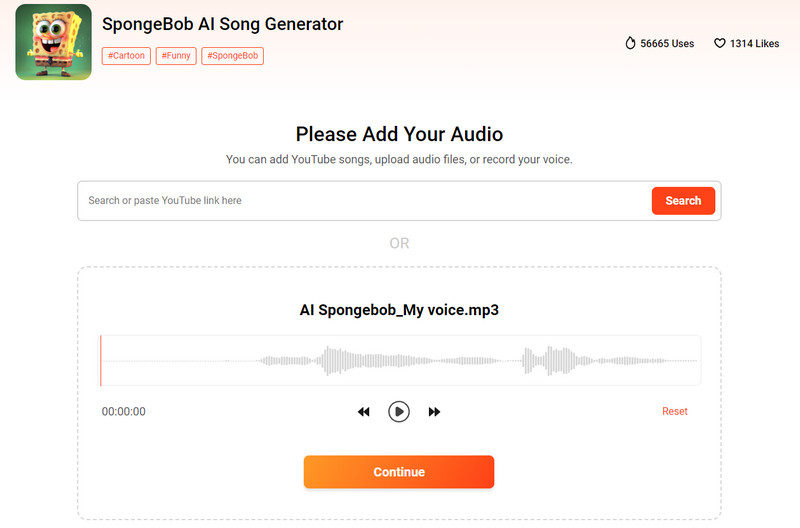Click the rewind double-arrow icon
The height and width of the screenshot is (528, 800).
(x=364, y=412)
